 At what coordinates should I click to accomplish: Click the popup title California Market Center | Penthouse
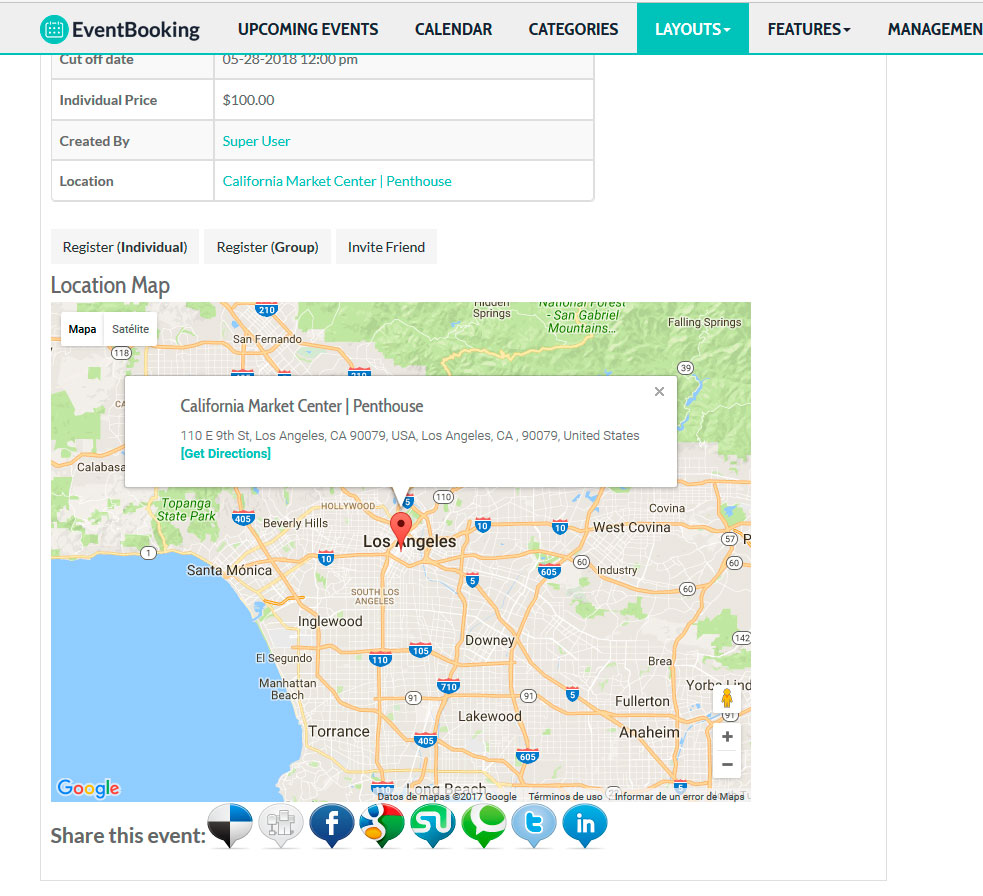302,406
